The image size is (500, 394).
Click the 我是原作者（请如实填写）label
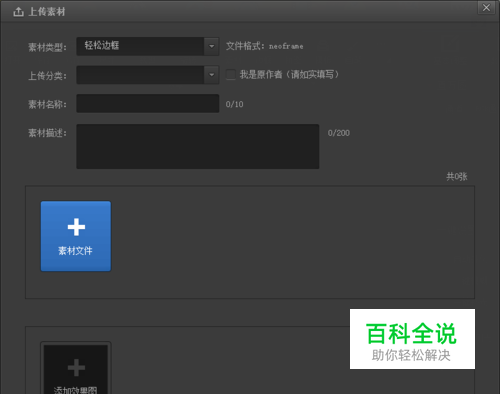pos(289,74)
